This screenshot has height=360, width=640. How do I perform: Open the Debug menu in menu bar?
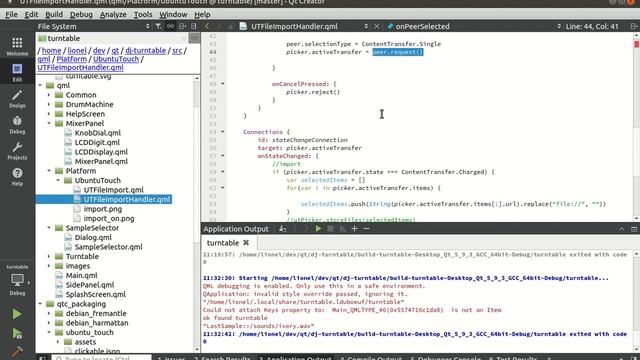(81, 14)
